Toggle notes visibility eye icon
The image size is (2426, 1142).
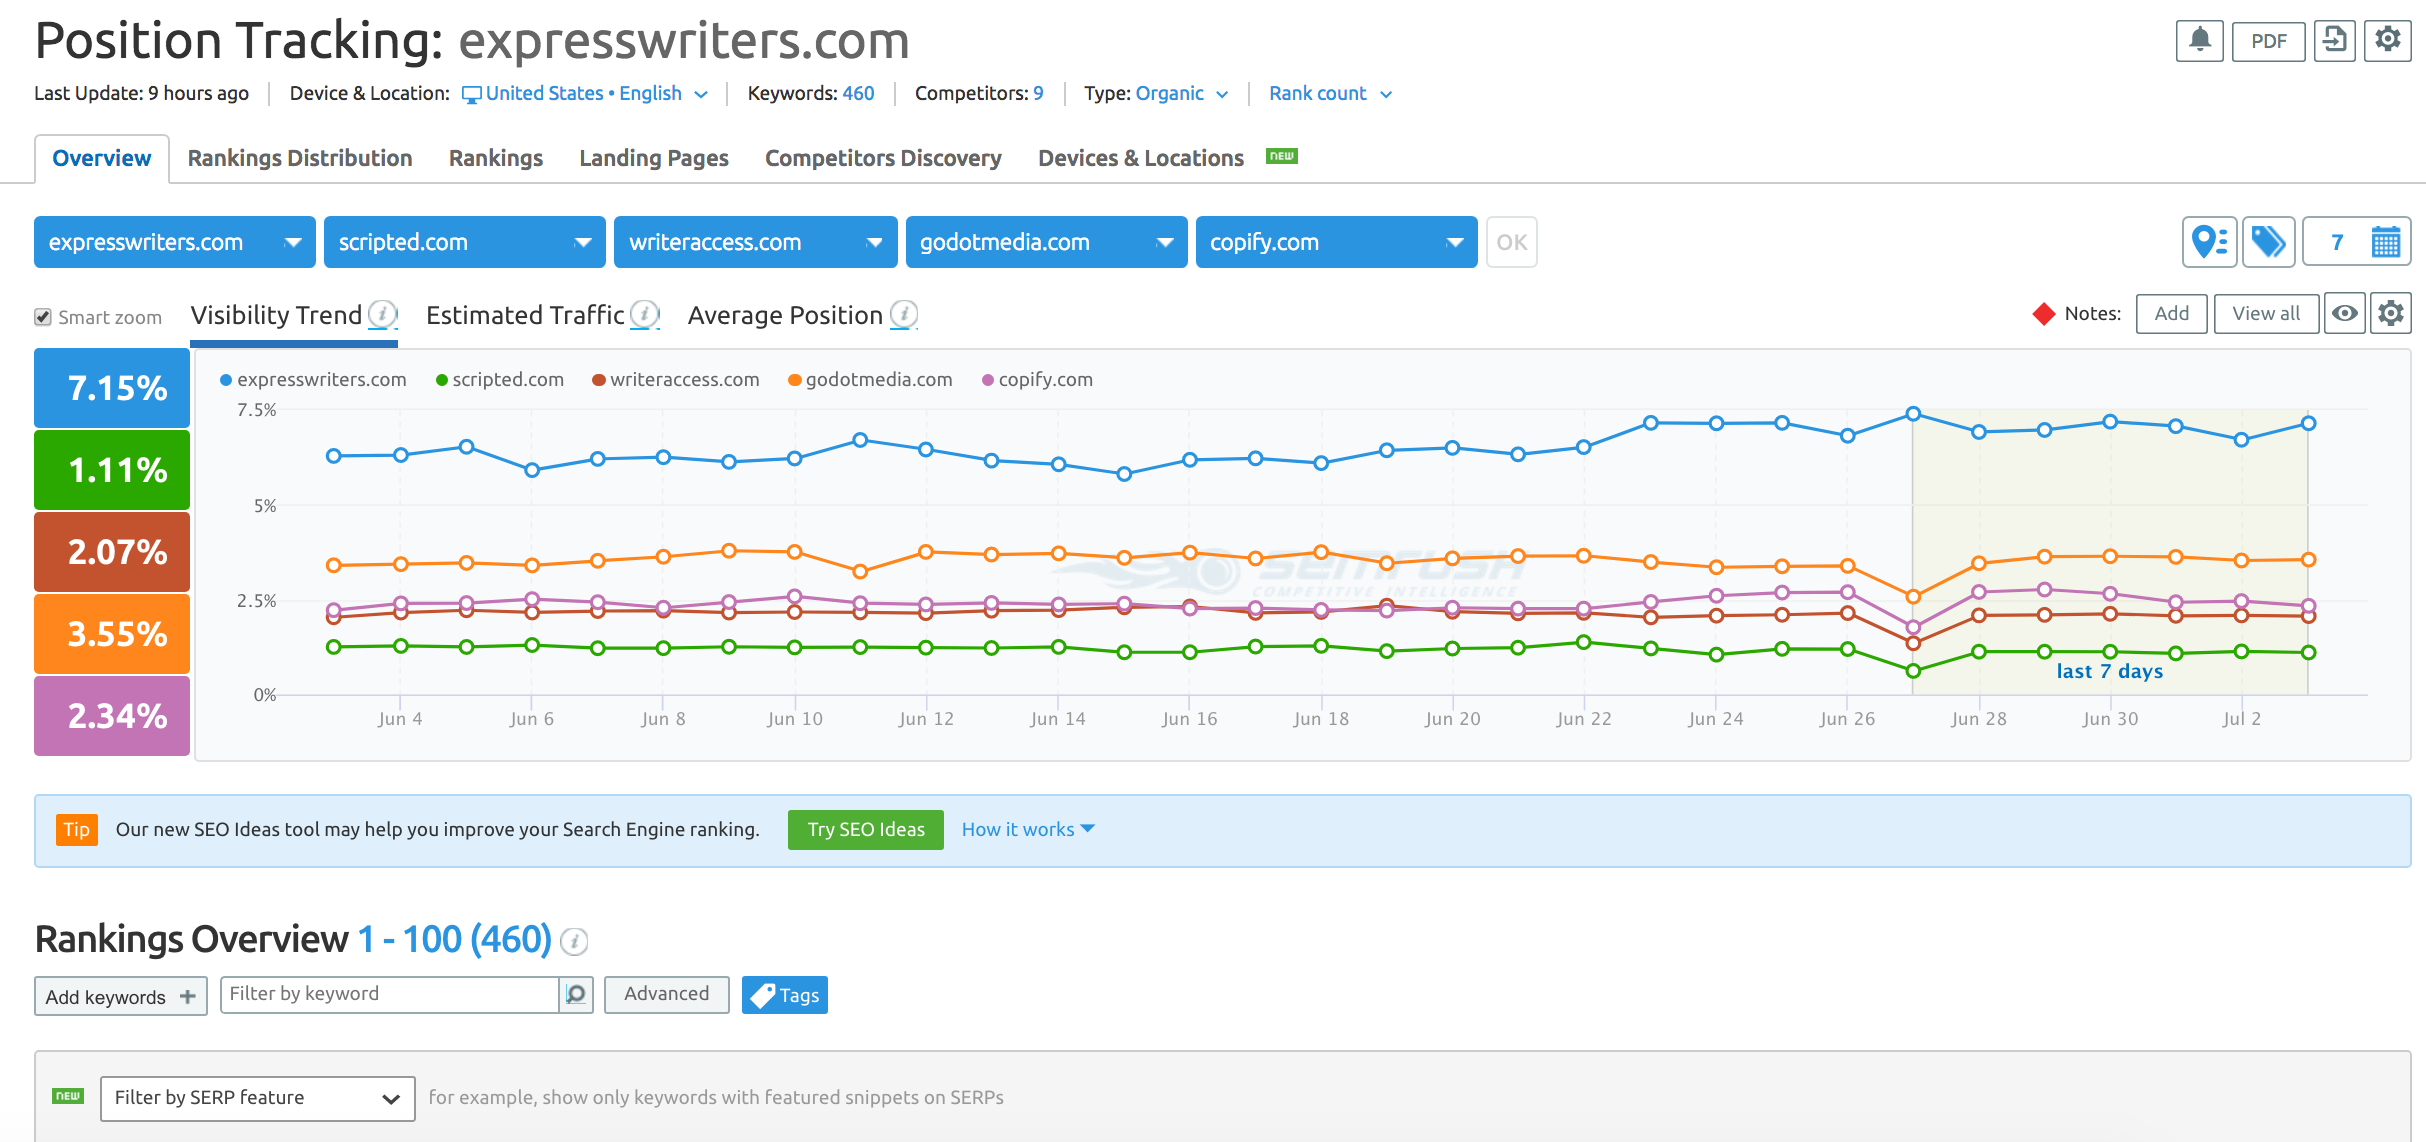tap(2344, 313)
